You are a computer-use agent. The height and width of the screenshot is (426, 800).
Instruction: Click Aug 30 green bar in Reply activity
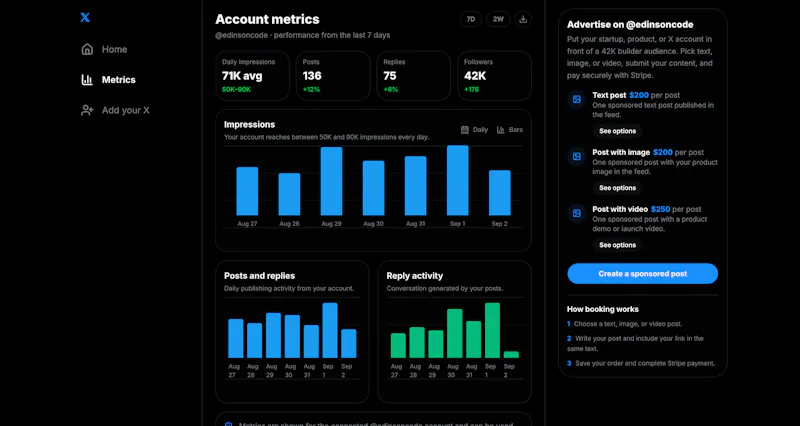[x=455, y=334]
